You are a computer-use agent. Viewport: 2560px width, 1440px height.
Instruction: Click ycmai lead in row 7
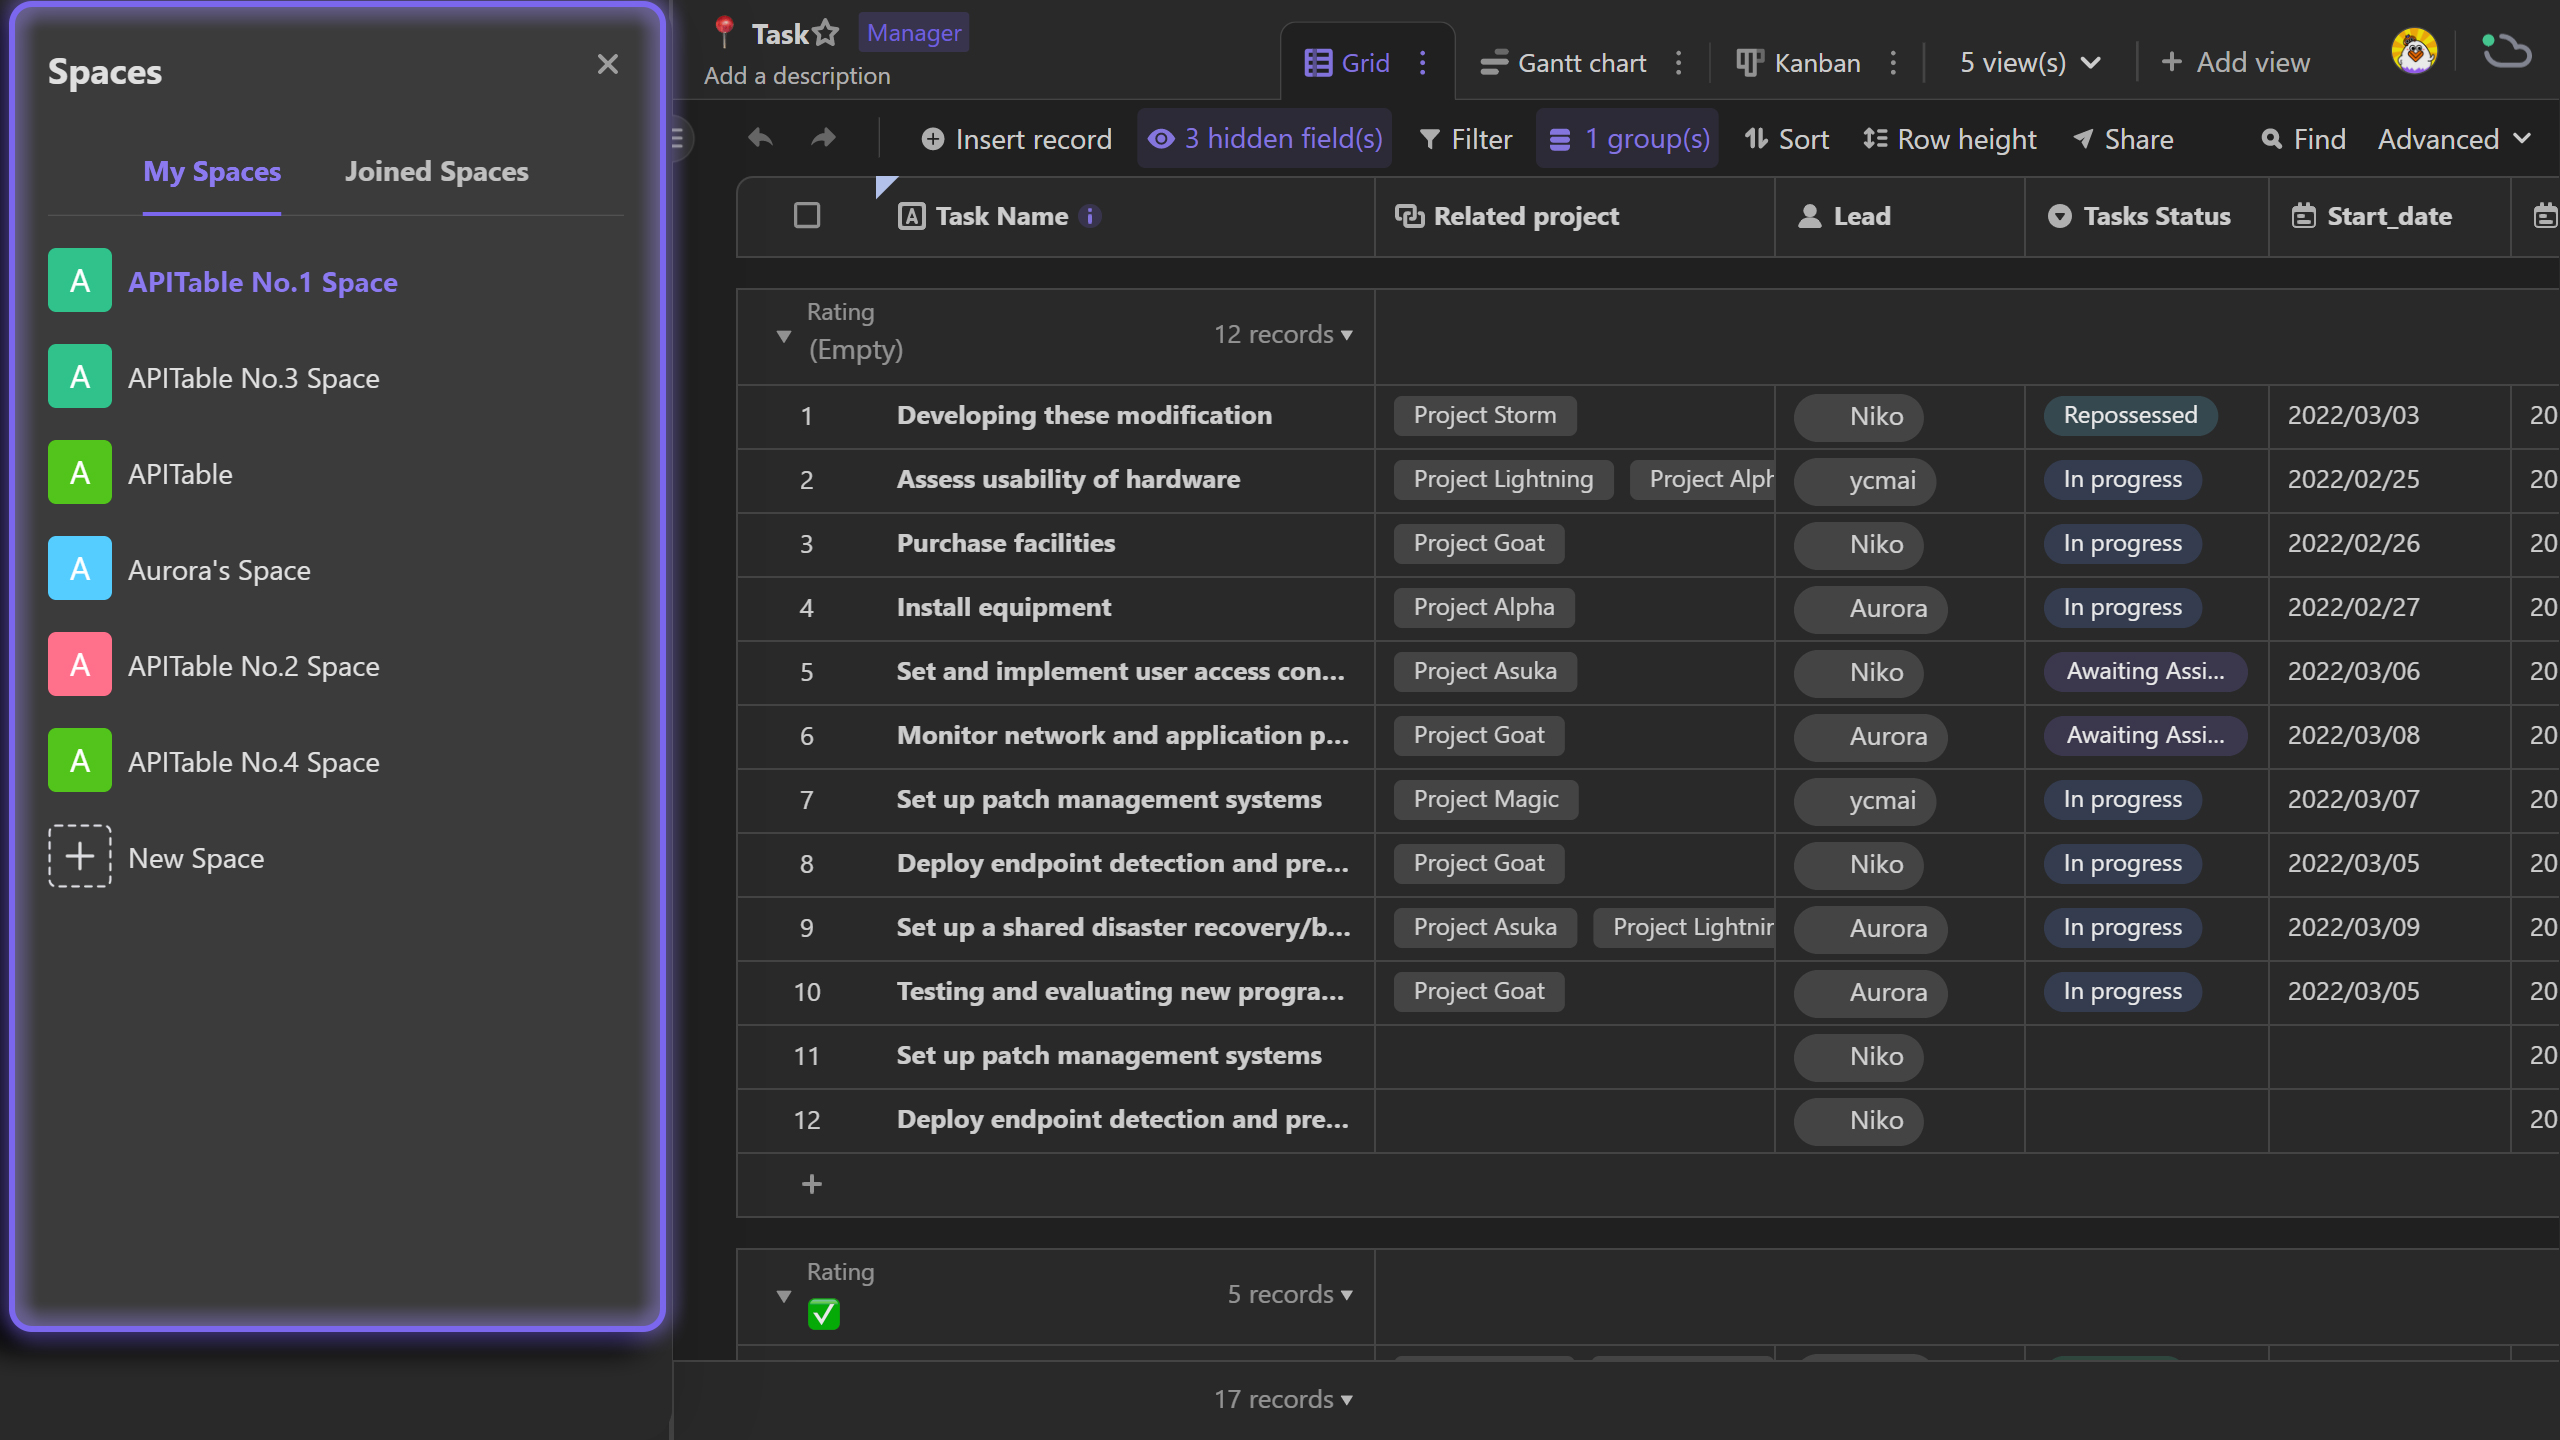point(1865,800)
